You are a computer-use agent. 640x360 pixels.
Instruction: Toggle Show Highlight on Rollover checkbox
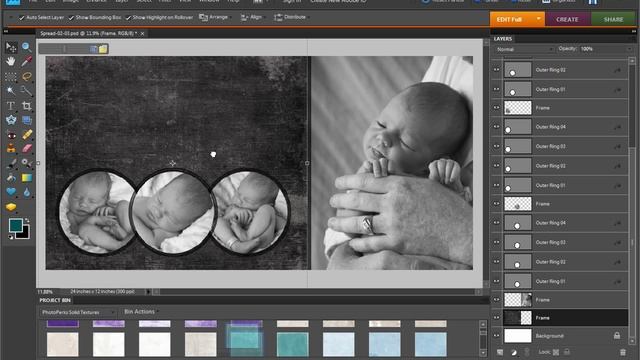coord(128,18)
